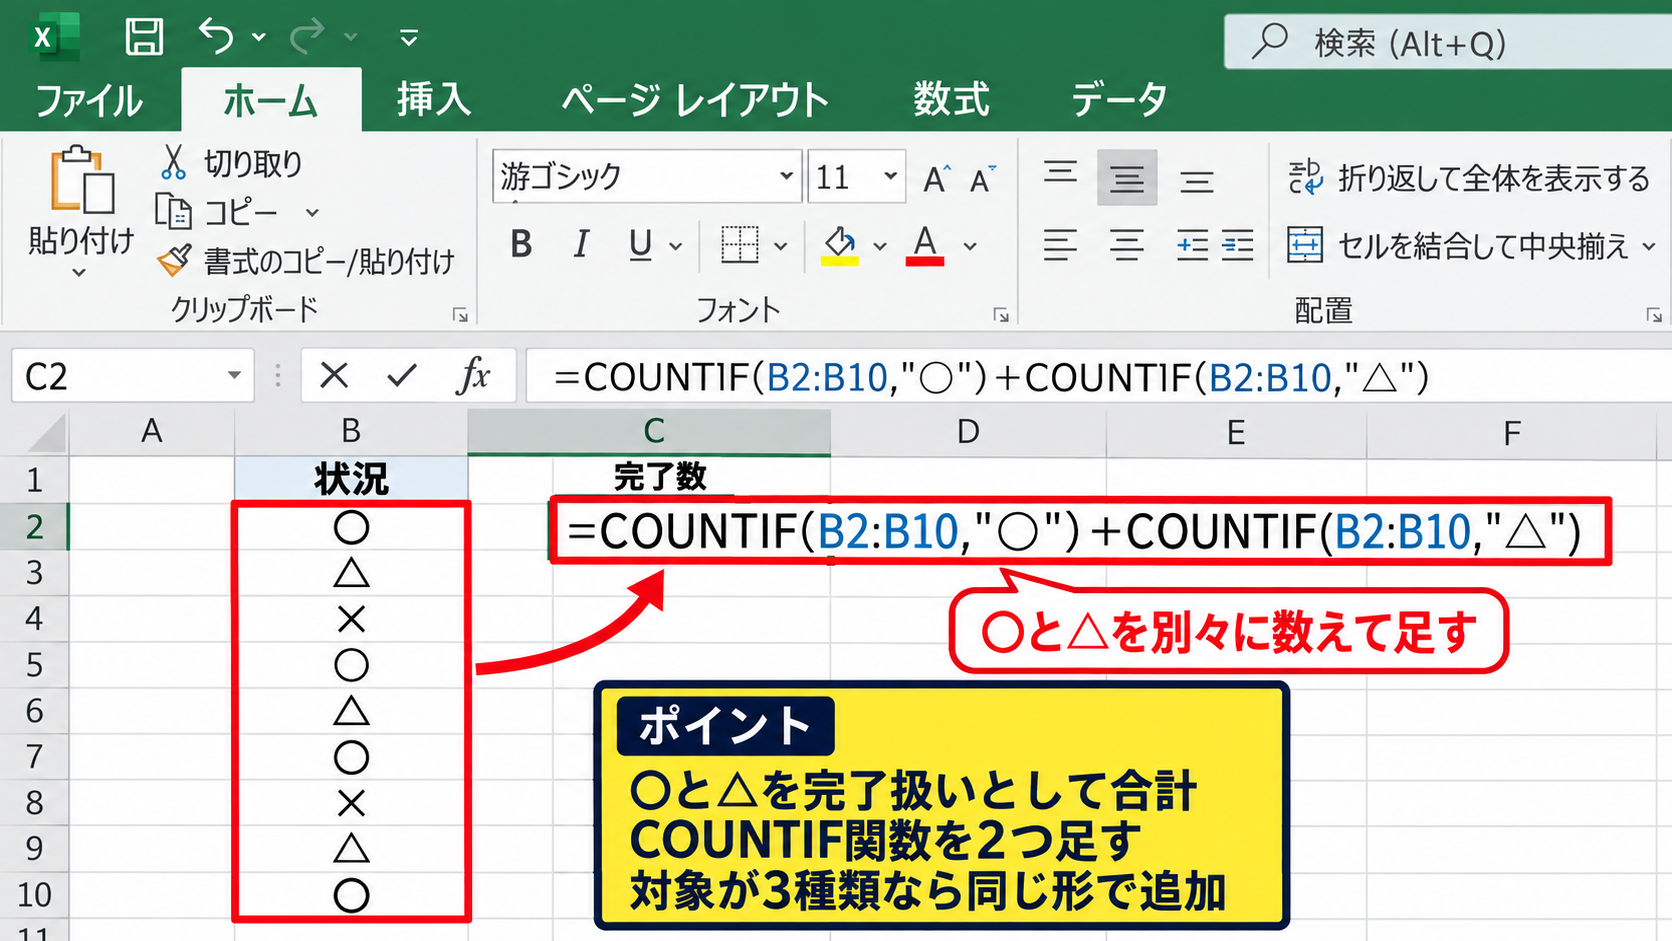Expand the コピー dropdown arrow
Image resolution: width=1672 pixels, height=941 pixels.
point(312,212)
